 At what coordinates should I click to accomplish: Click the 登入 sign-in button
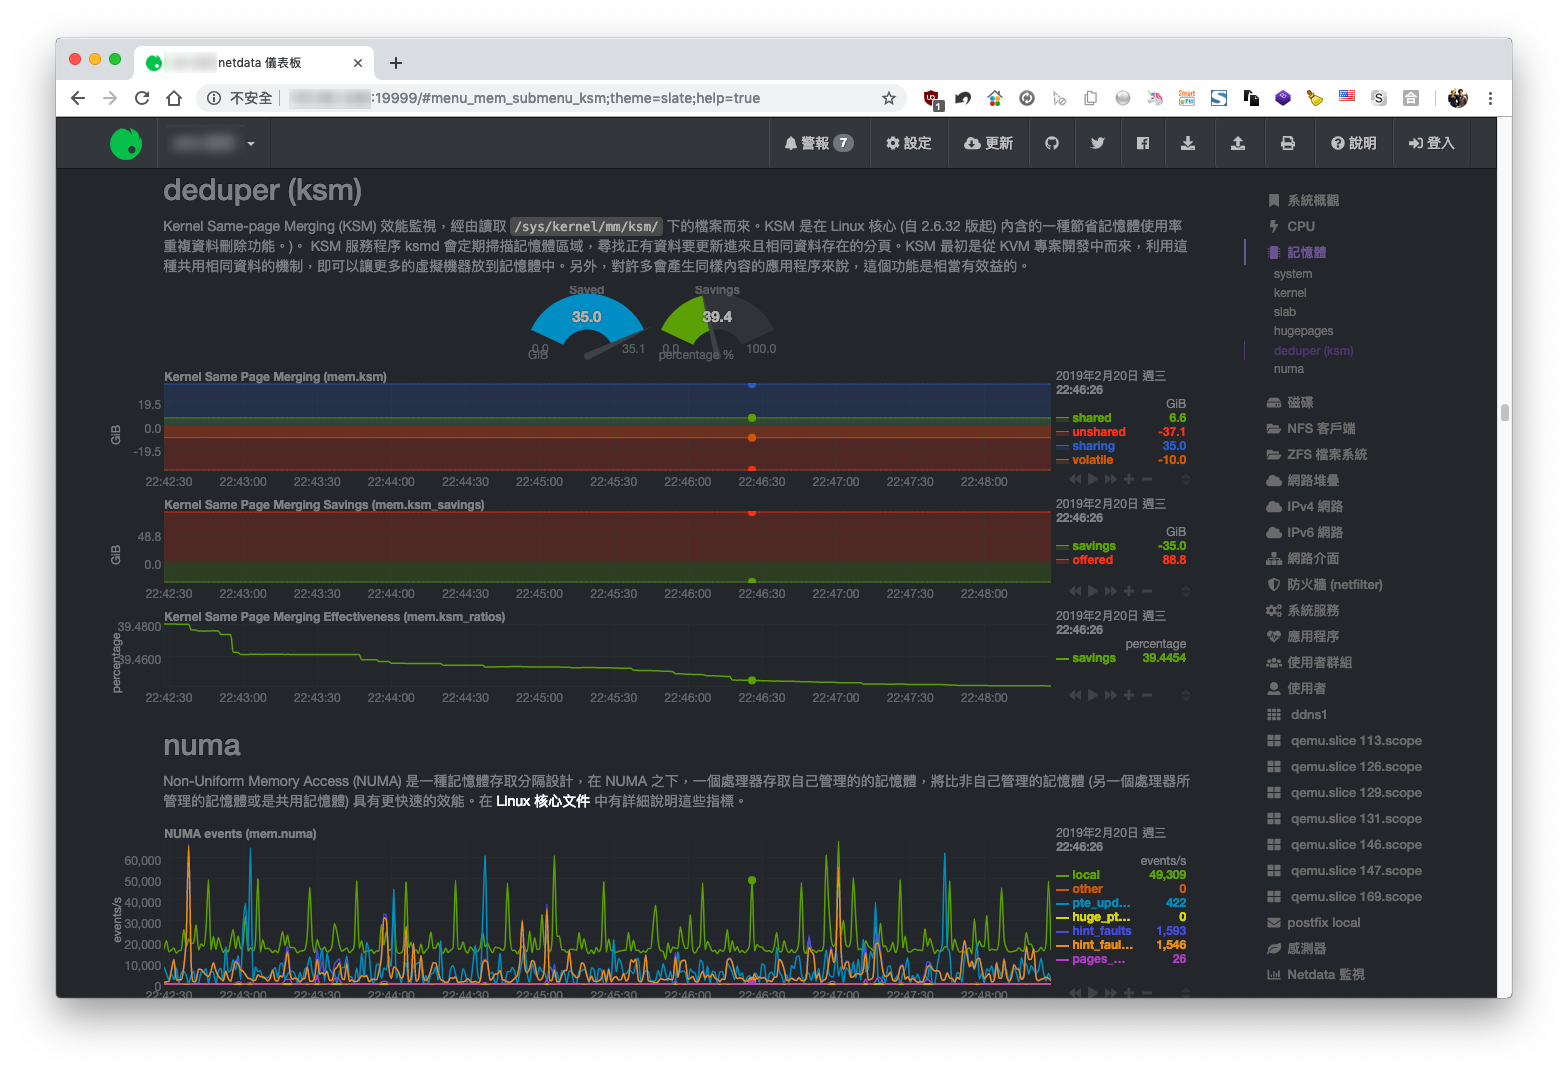click(x=1431, y=143)
